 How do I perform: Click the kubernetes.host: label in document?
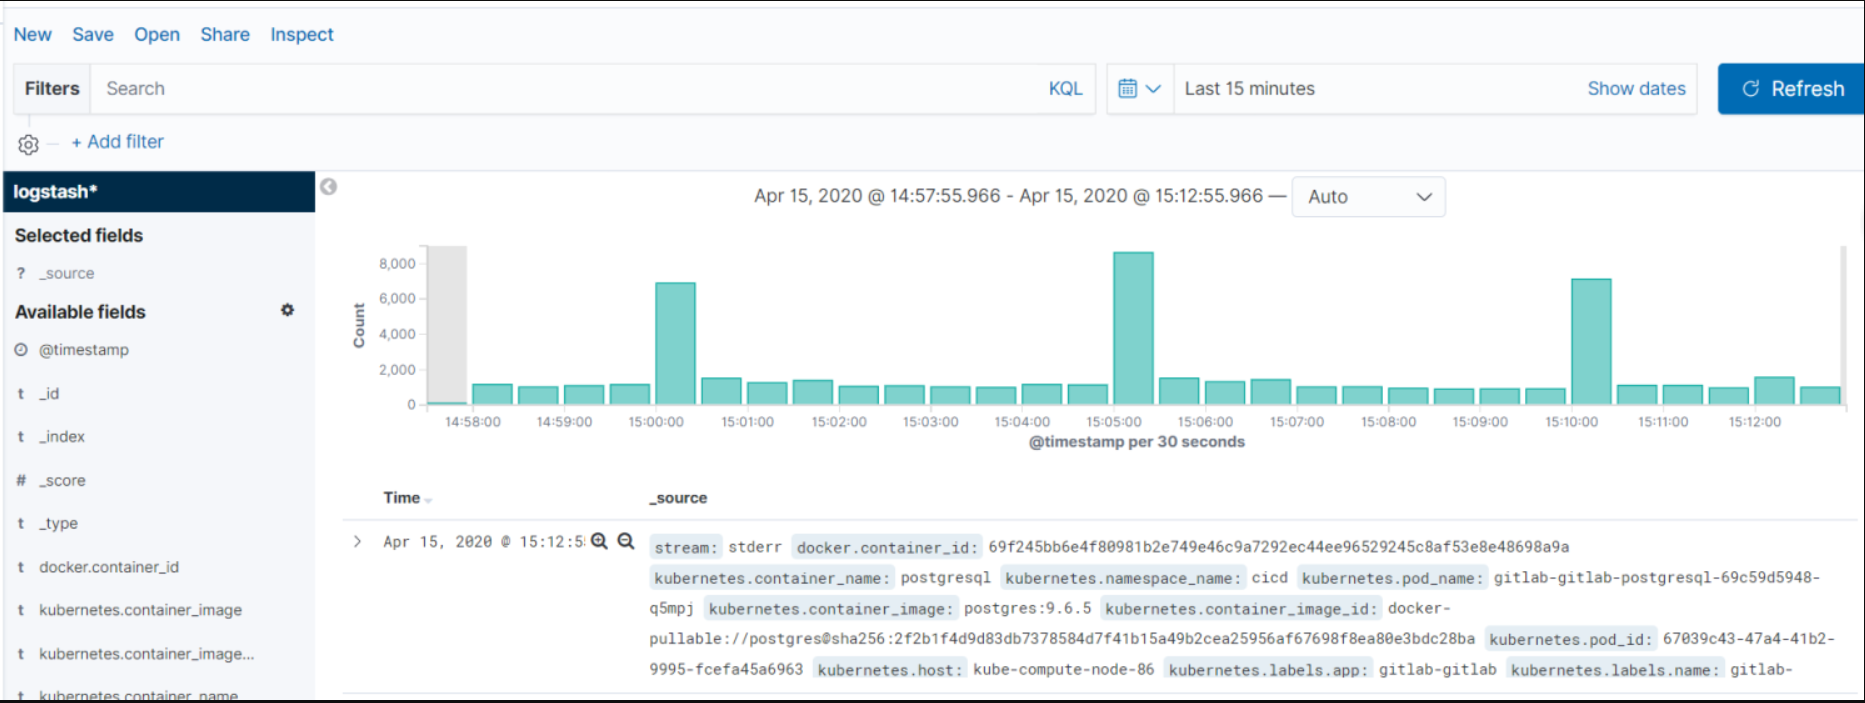pyautogui.click(x=890, y=669)
